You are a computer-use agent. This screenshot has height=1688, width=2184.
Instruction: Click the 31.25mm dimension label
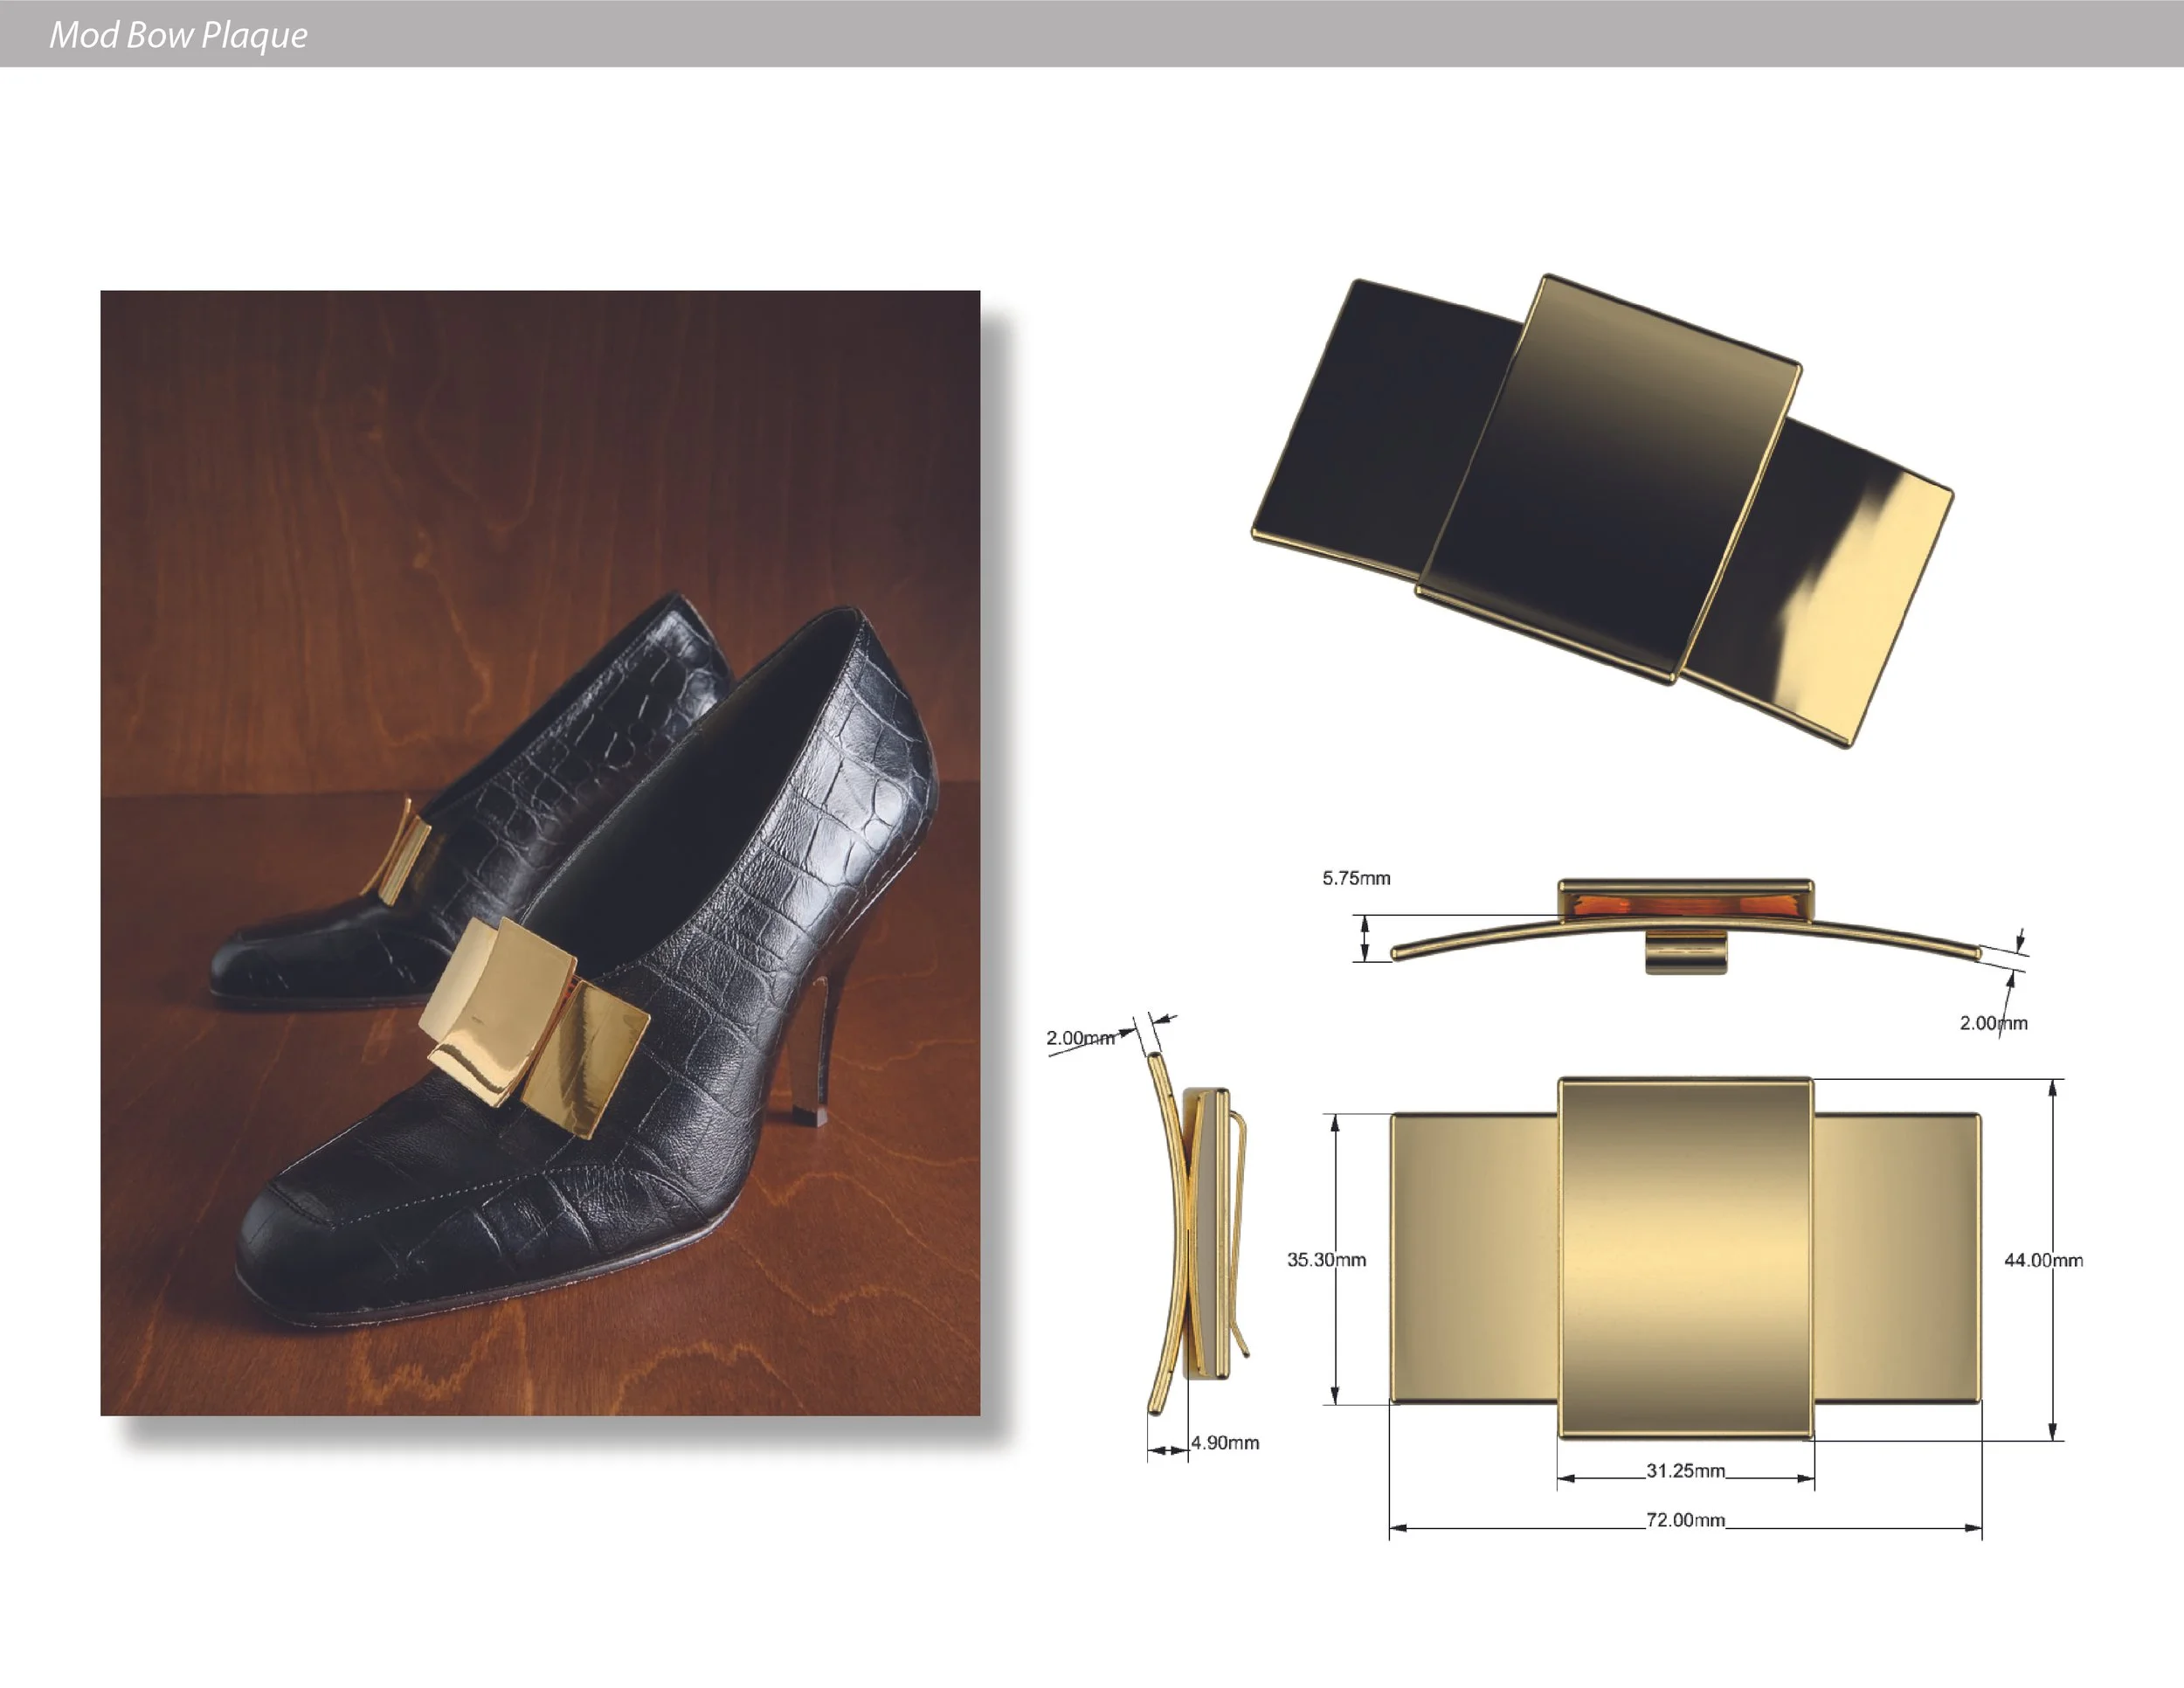tap(1685, 1471)
